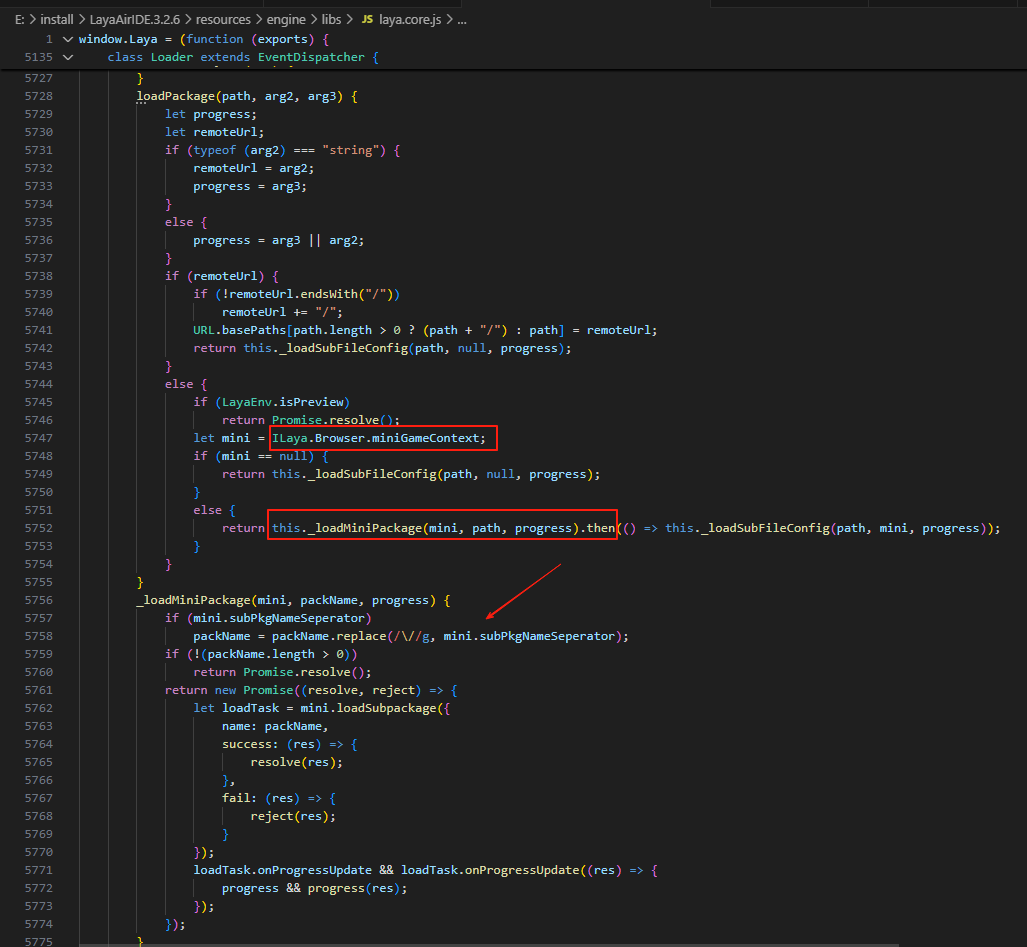Click the endsWith call on line 5739
This screenshot has height=947, width=1027.
pyautogui.click(x=329, y=295)
